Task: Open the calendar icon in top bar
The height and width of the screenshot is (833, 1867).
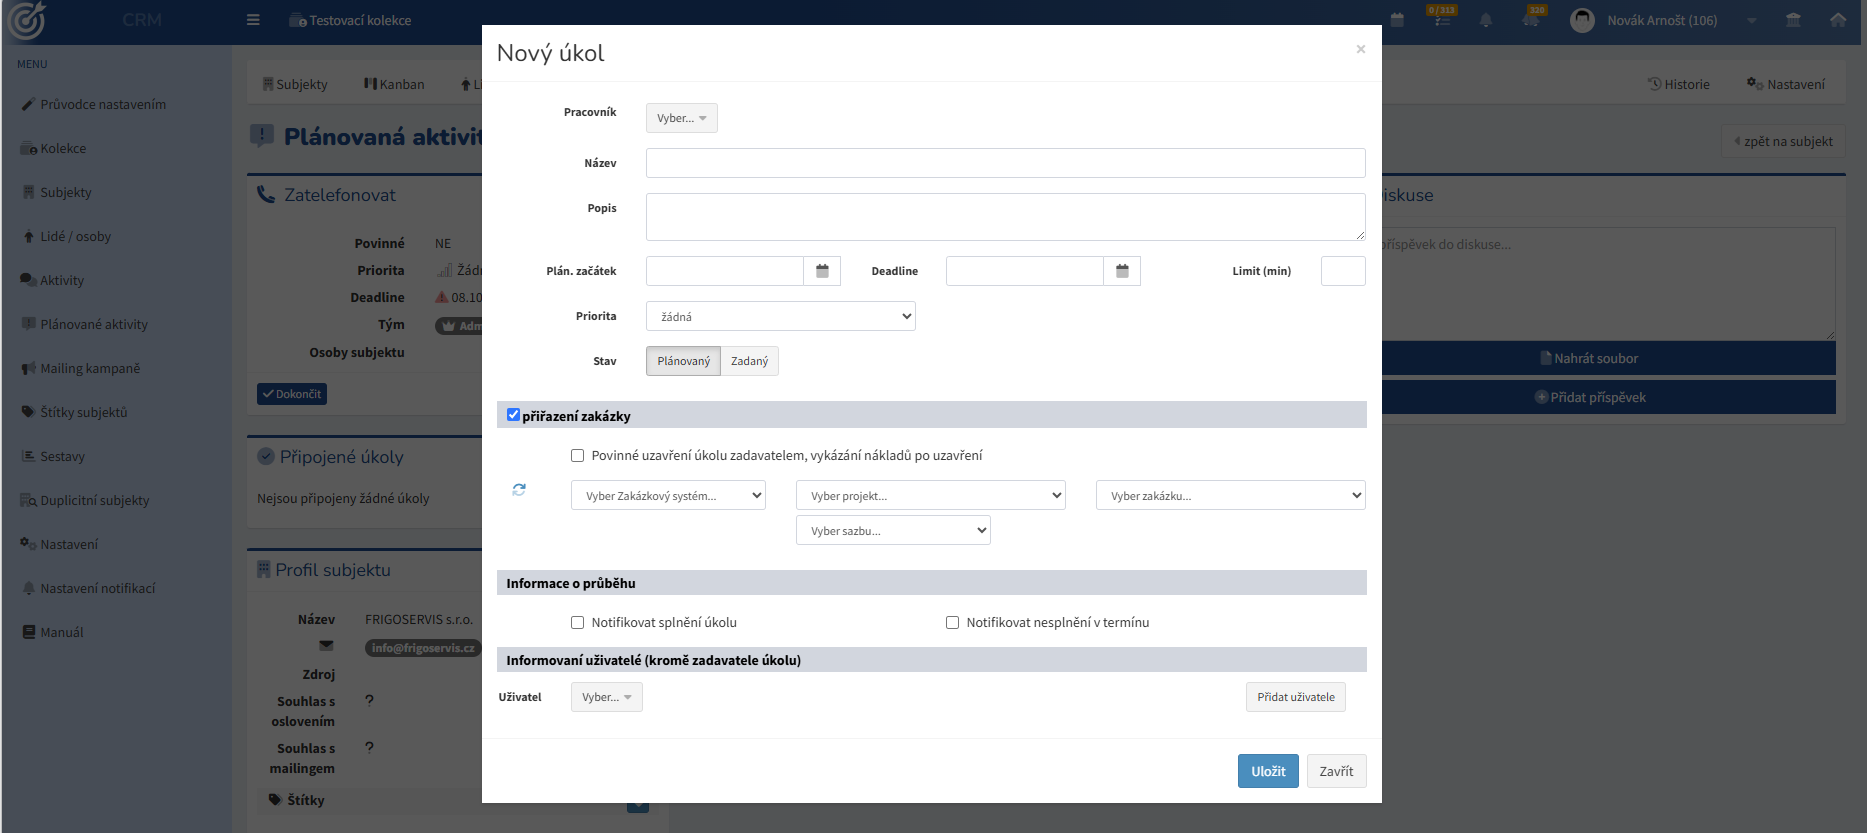Action: (1398, 20)
